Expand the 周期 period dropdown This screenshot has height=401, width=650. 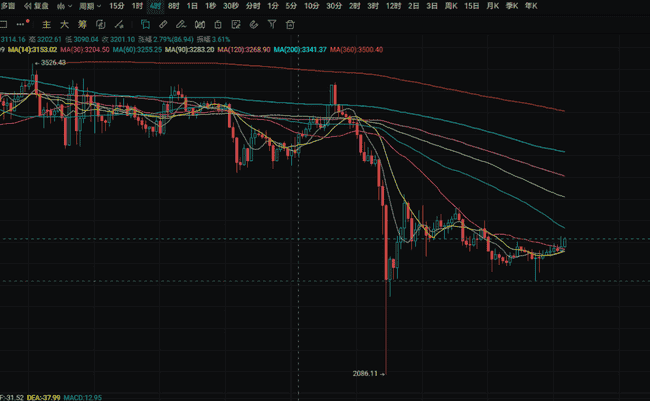coord(91,6)
